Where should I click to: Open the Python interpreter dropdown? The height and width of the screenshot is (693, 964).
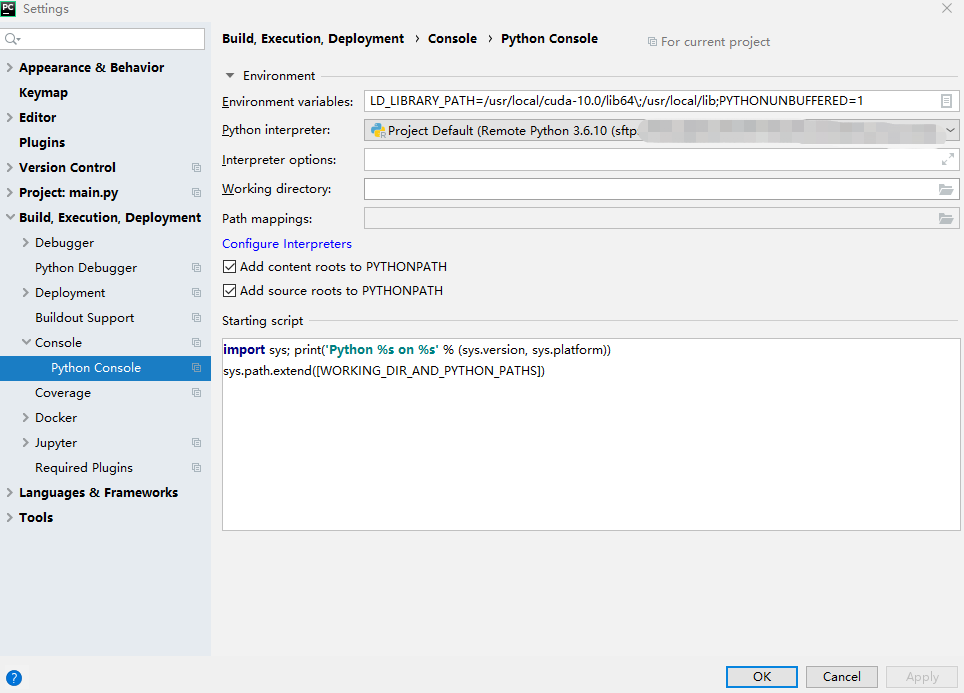(662, 130)
